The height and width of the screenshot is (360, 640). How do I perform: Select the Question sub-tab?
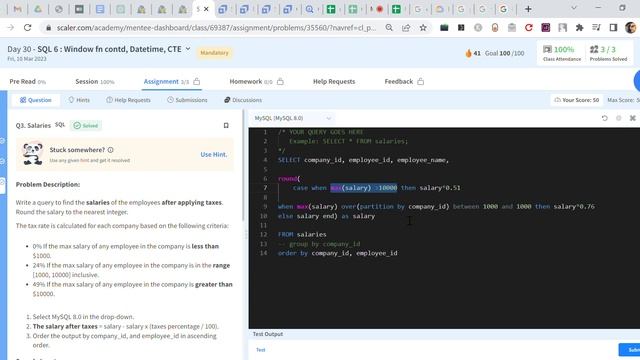[x=36, y=100]
